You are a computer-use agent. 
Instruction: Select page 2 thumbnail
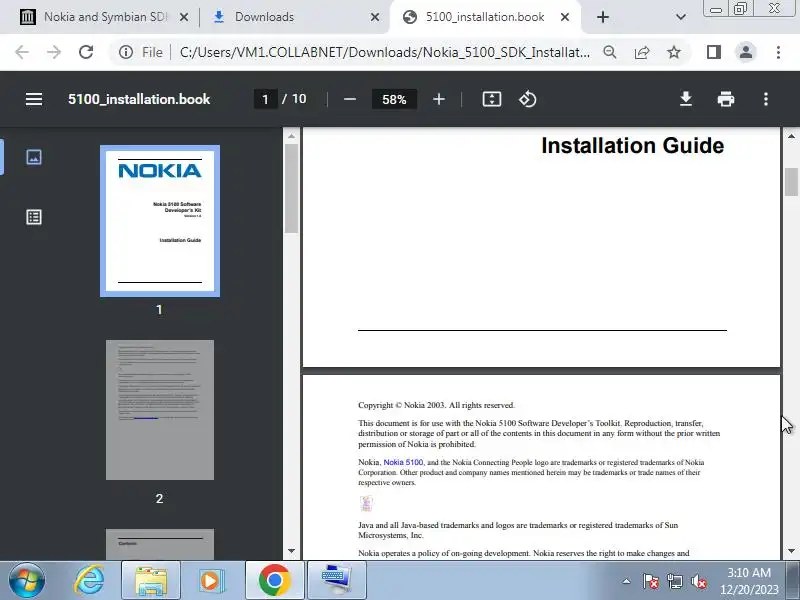[160, 410]
